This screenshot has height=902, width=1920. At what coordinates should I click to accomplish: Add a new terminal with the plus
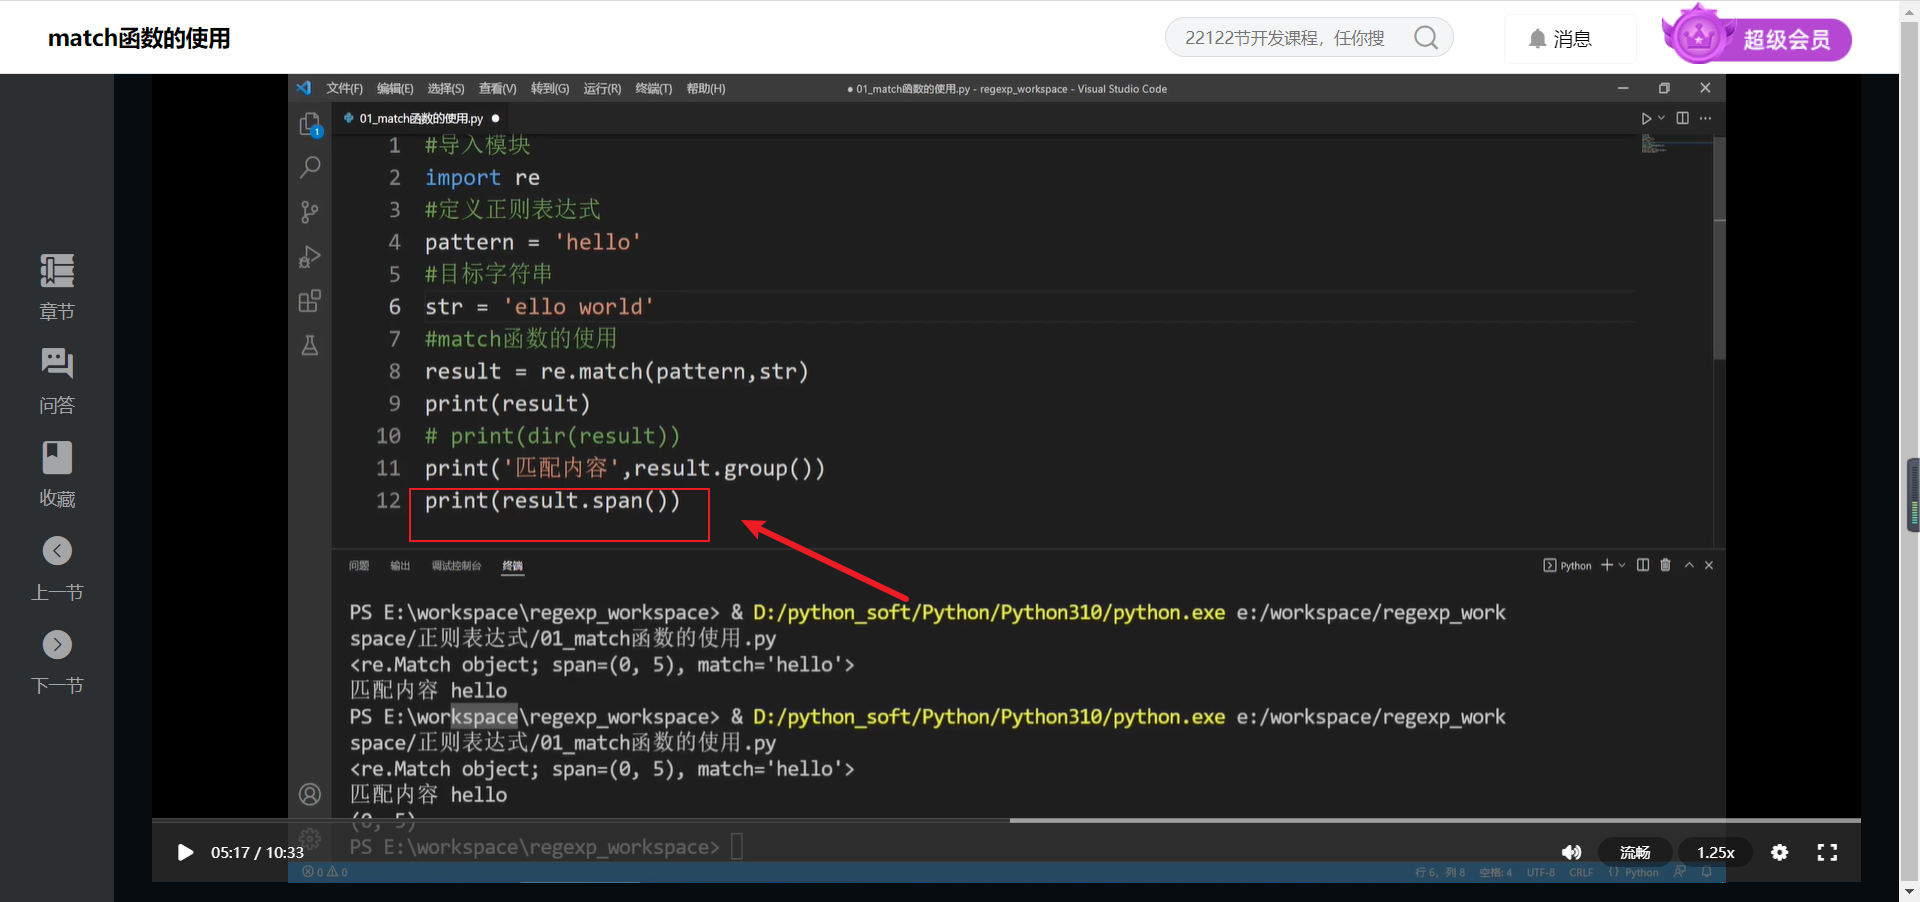click(1607, 565)
